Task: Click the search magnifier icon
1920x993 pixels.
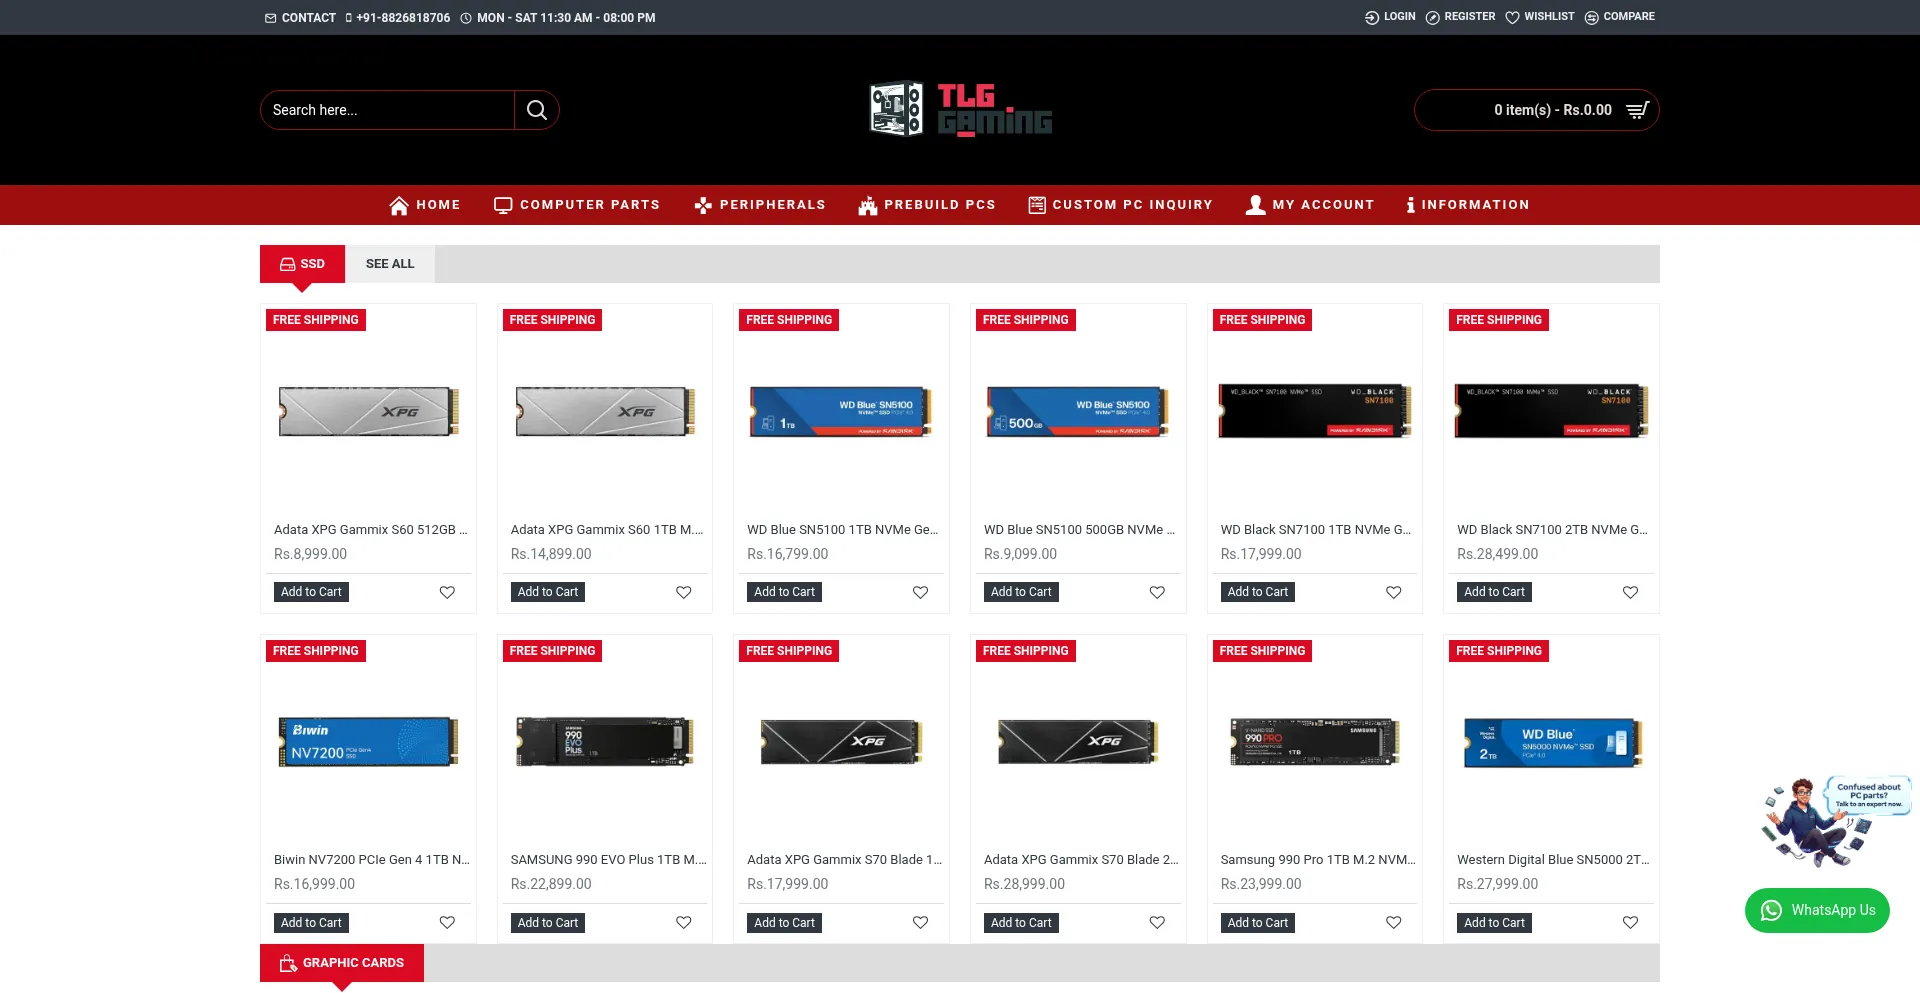Action: pos(537,110)
